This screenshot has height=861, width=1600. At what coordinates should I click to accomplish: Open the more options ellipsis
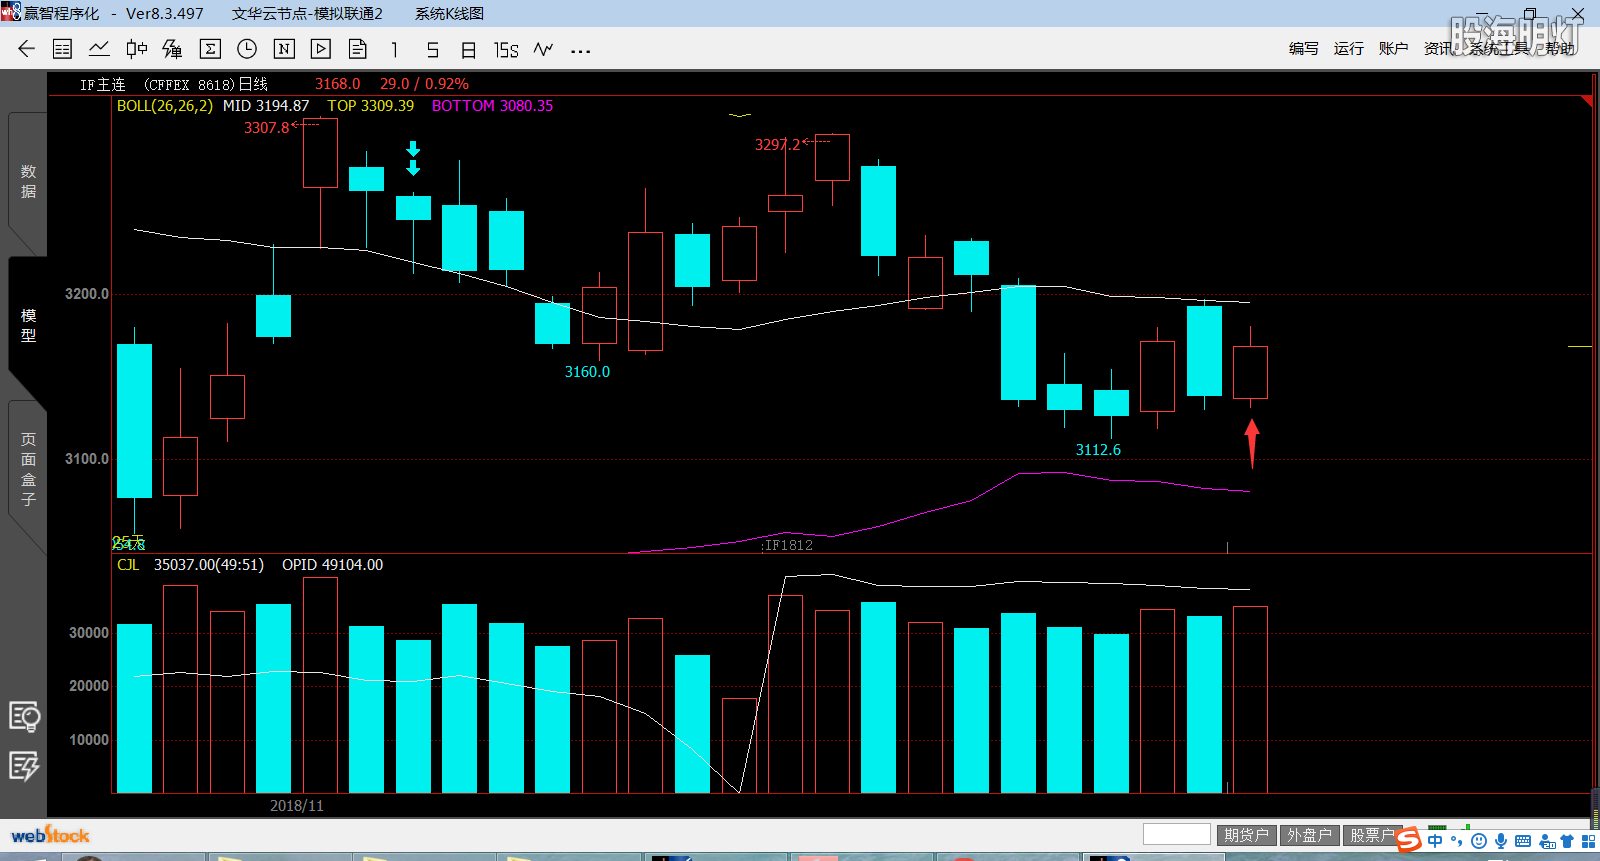click(x=580, y=50)
